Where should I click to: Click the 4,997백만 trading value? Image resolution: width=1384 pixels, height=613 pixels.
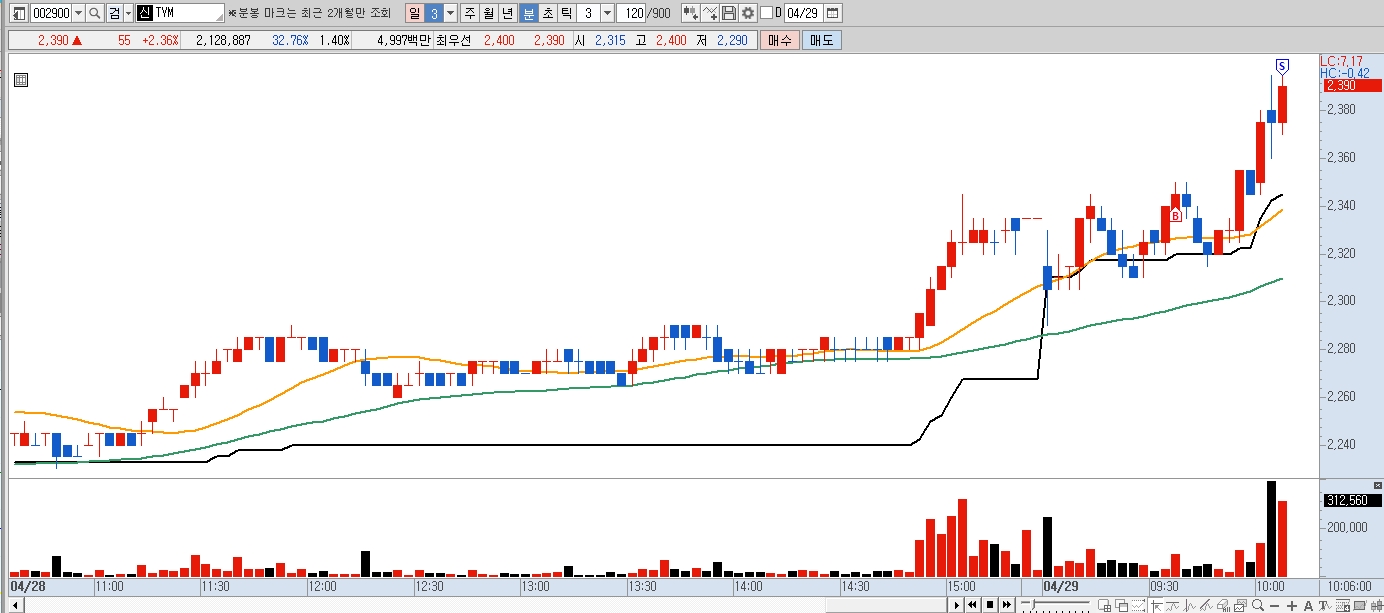(405, 40)
